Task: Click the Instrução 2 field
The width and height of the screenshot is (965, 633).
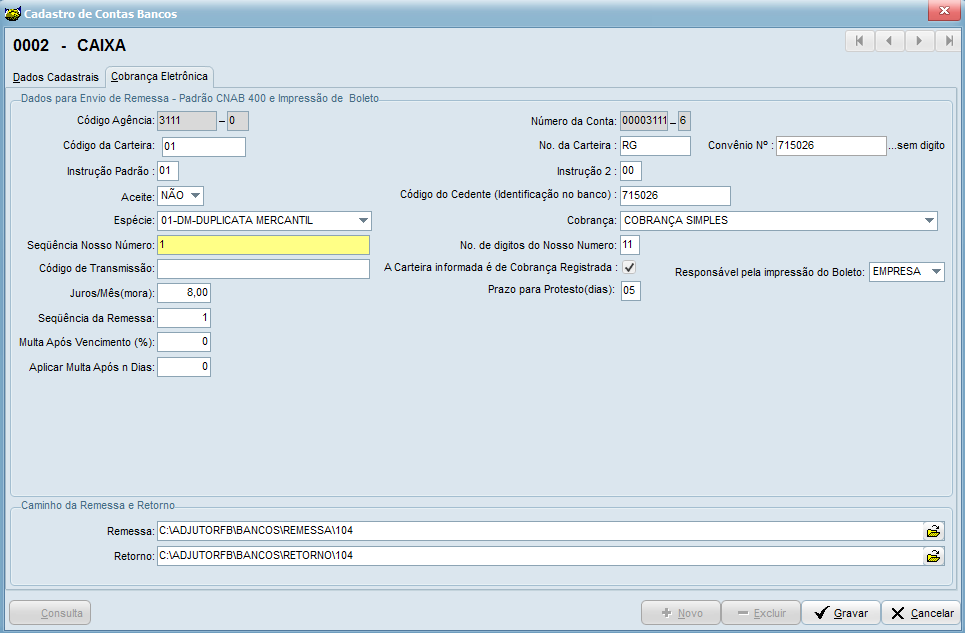Action: [x=631, y=170]
